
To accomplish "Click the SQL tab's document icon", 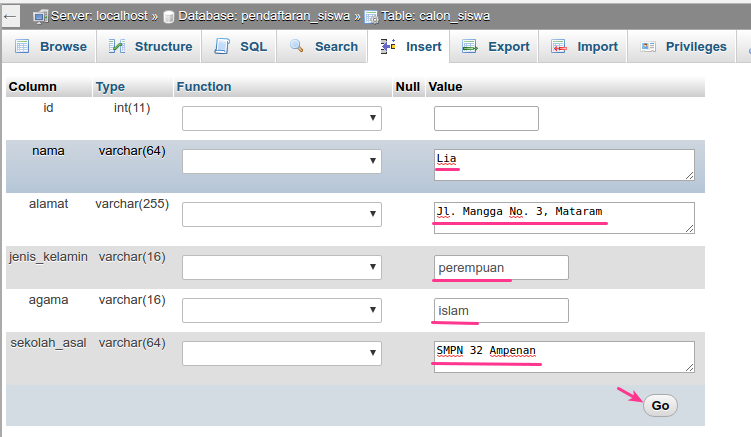I will point(222,47).
